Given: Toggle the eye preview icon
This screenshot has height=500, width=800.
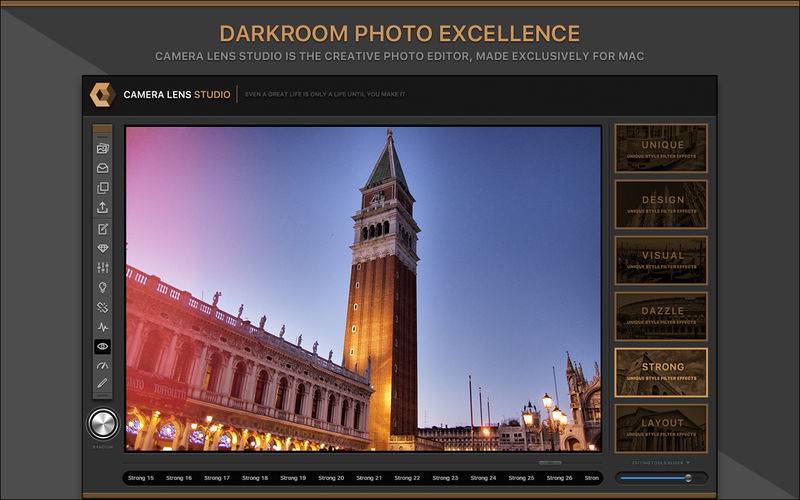Looking at the screenshot, I should coord(103,346).
